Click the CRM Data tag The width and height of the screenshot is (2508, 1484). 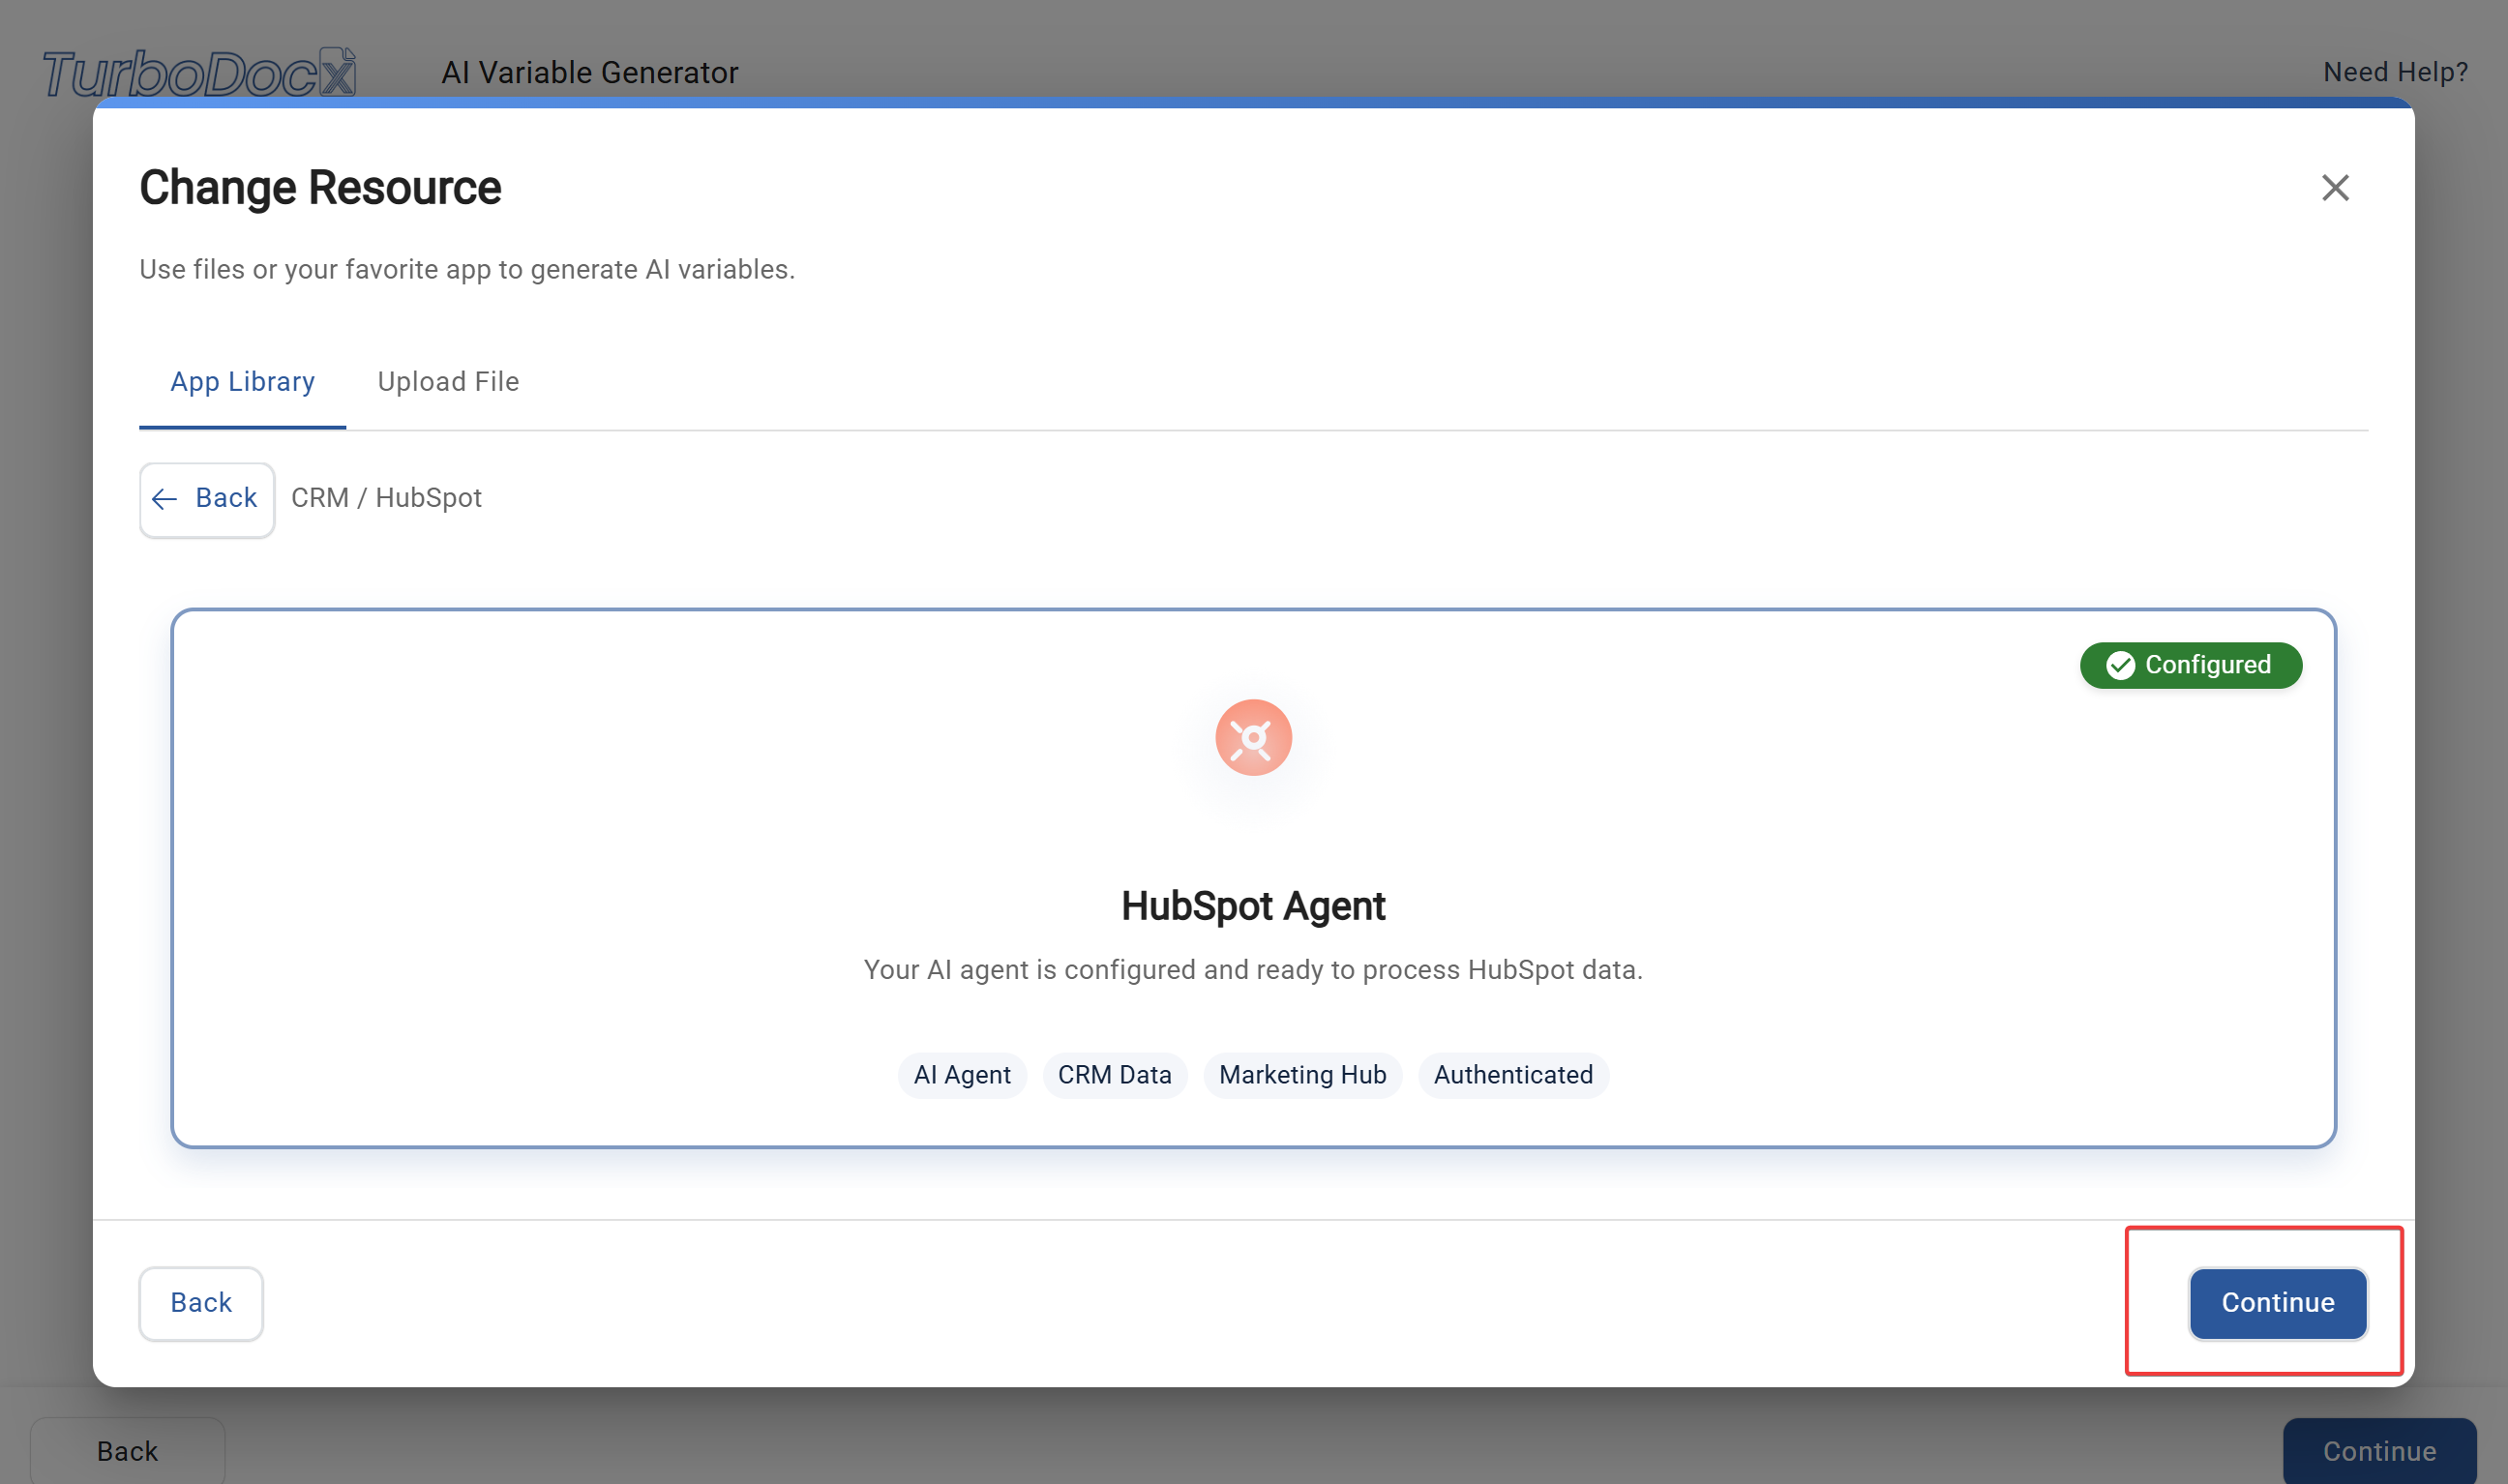[x=1114, y=1075]
